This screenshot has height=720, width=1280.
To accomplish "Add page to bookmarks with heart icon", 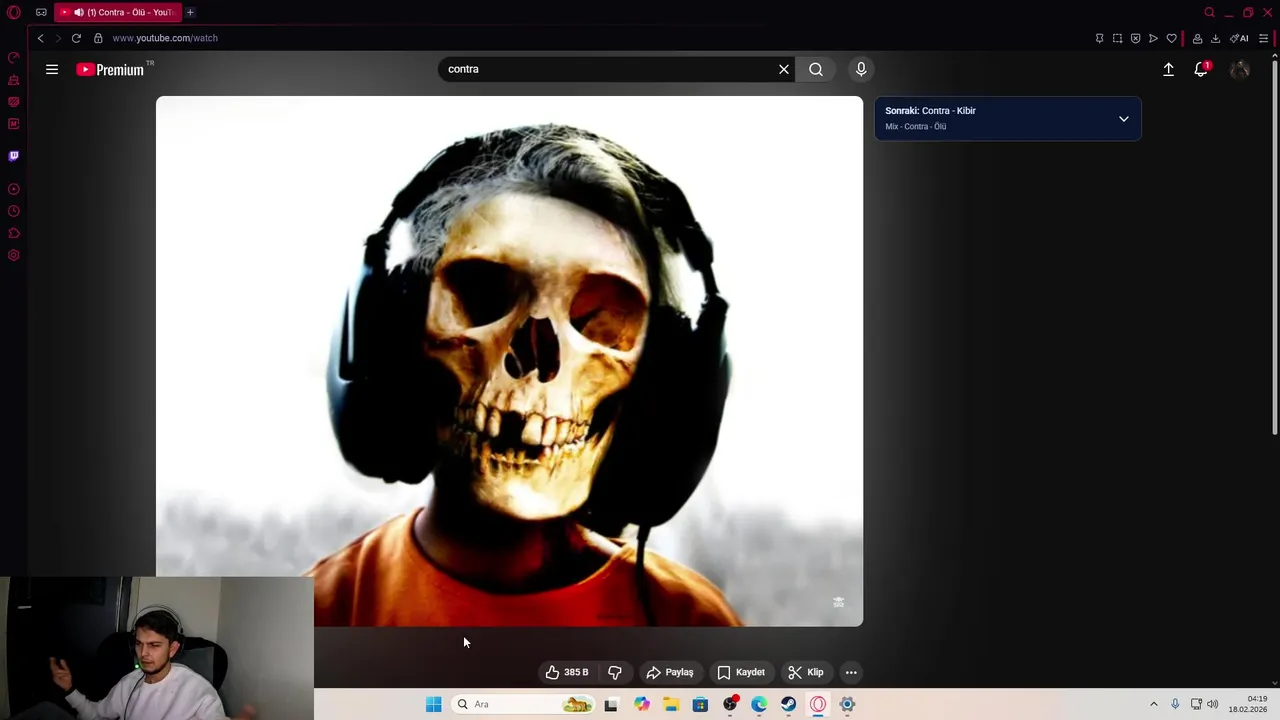I will tap(1171, 38).
